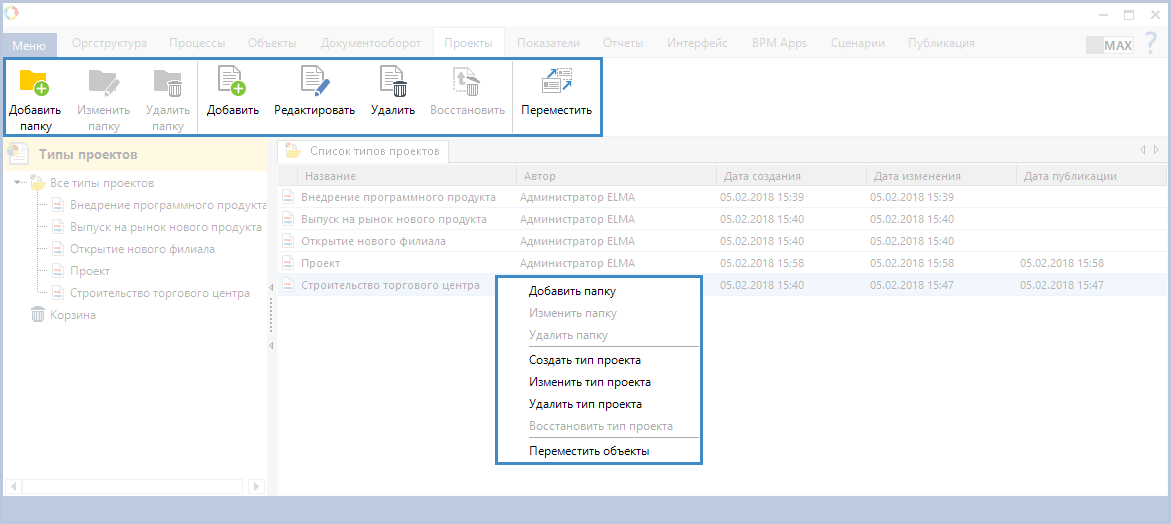1171x524 pixels.
Task: Toggle the MAX mode switch
Action: point(1110,46)
